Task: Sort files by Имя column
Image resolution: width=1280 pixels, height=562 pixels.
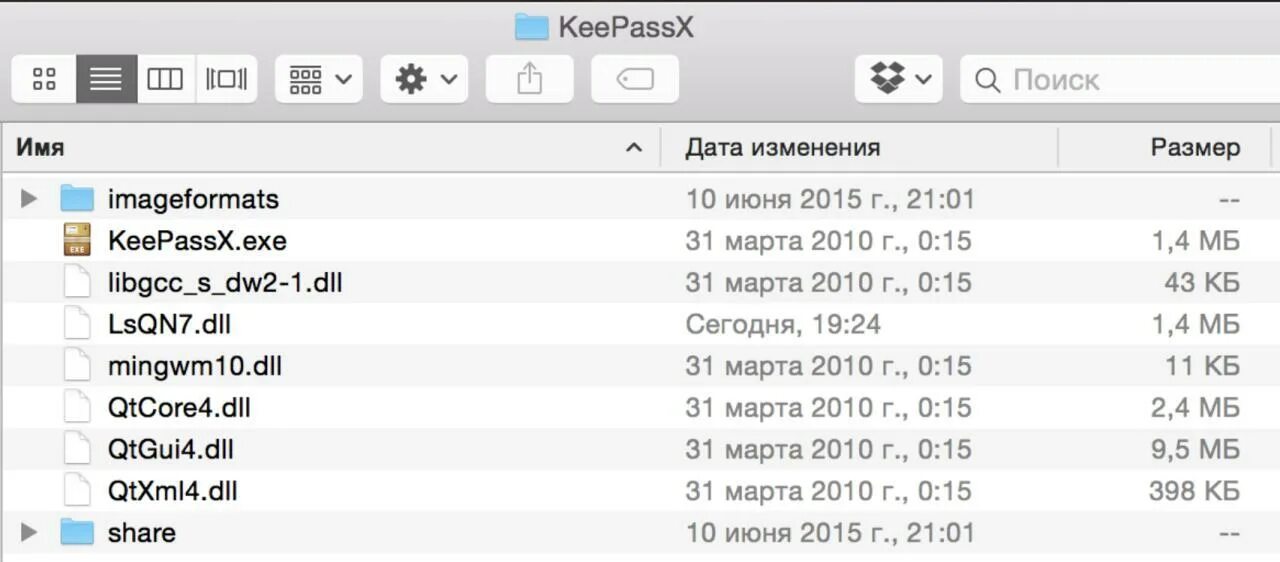Action: coord(300,148)
